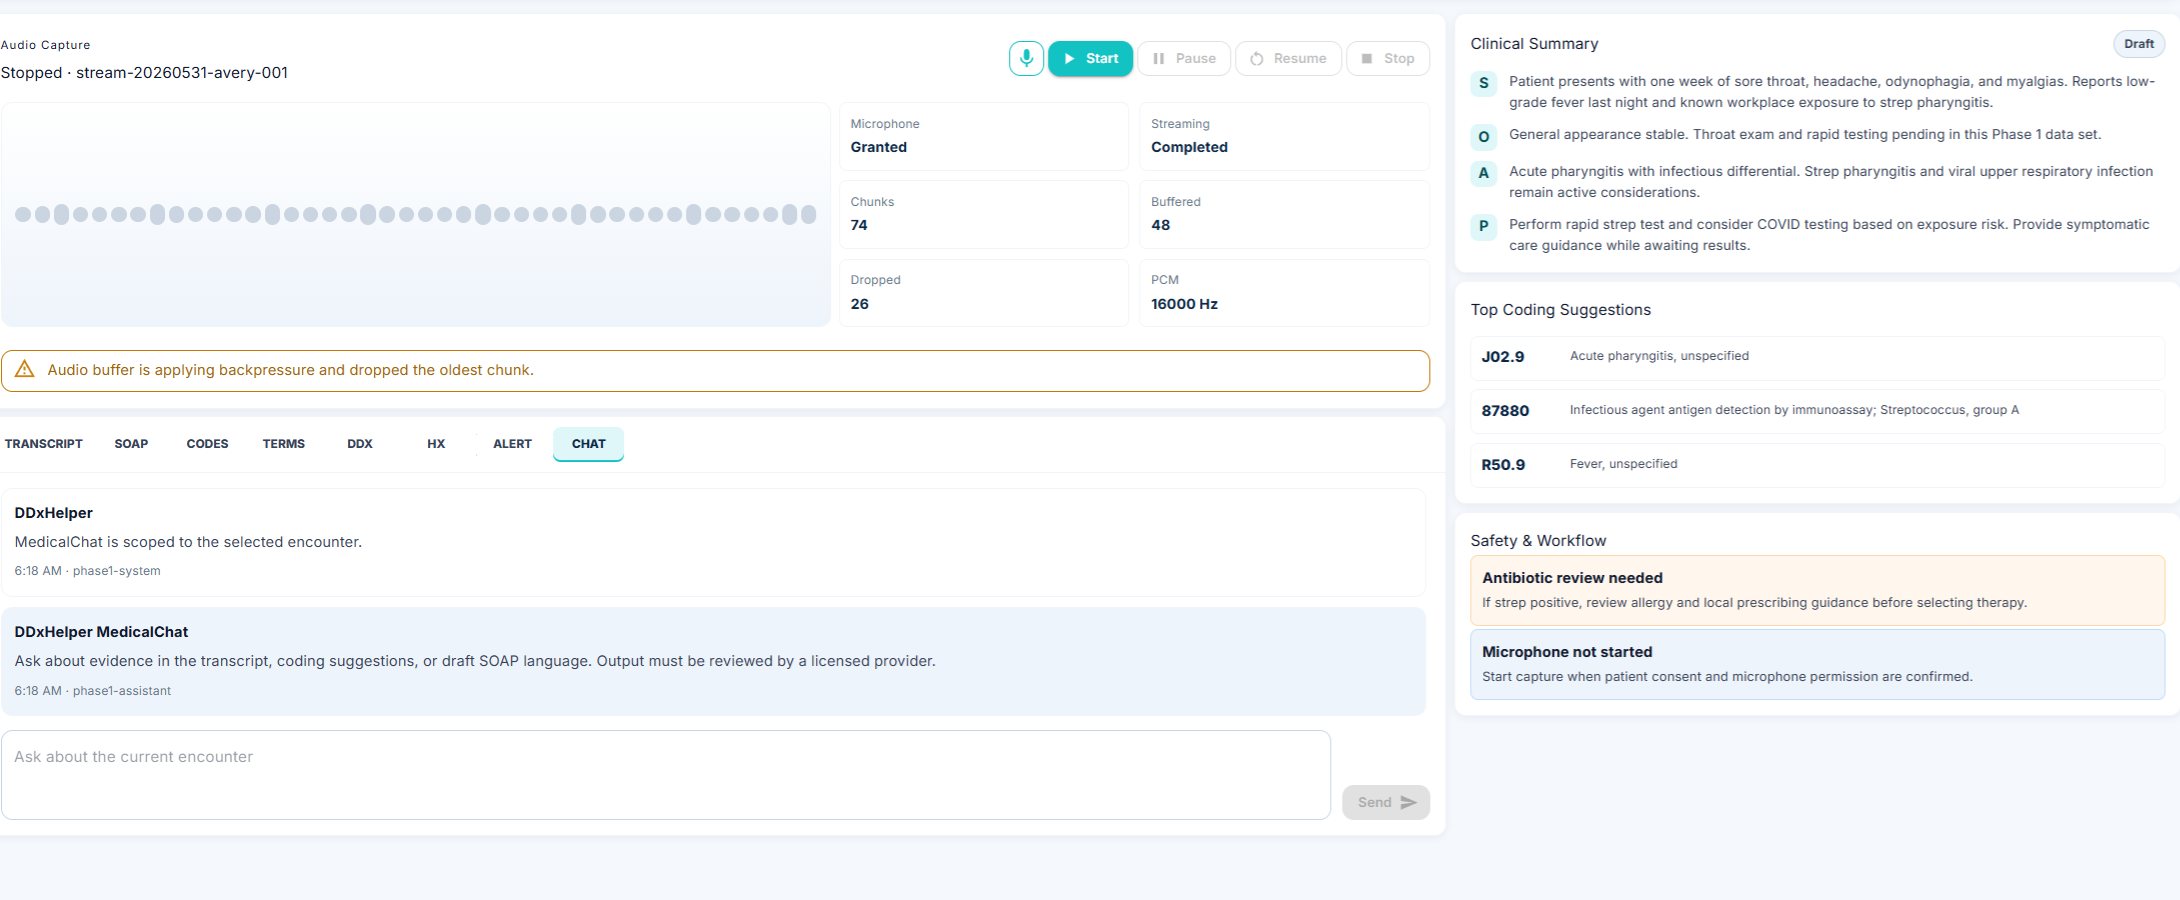Viewport: 2180px width, 900px height.
Task: Click the A assessment badge
Action: coord(1483,172)
